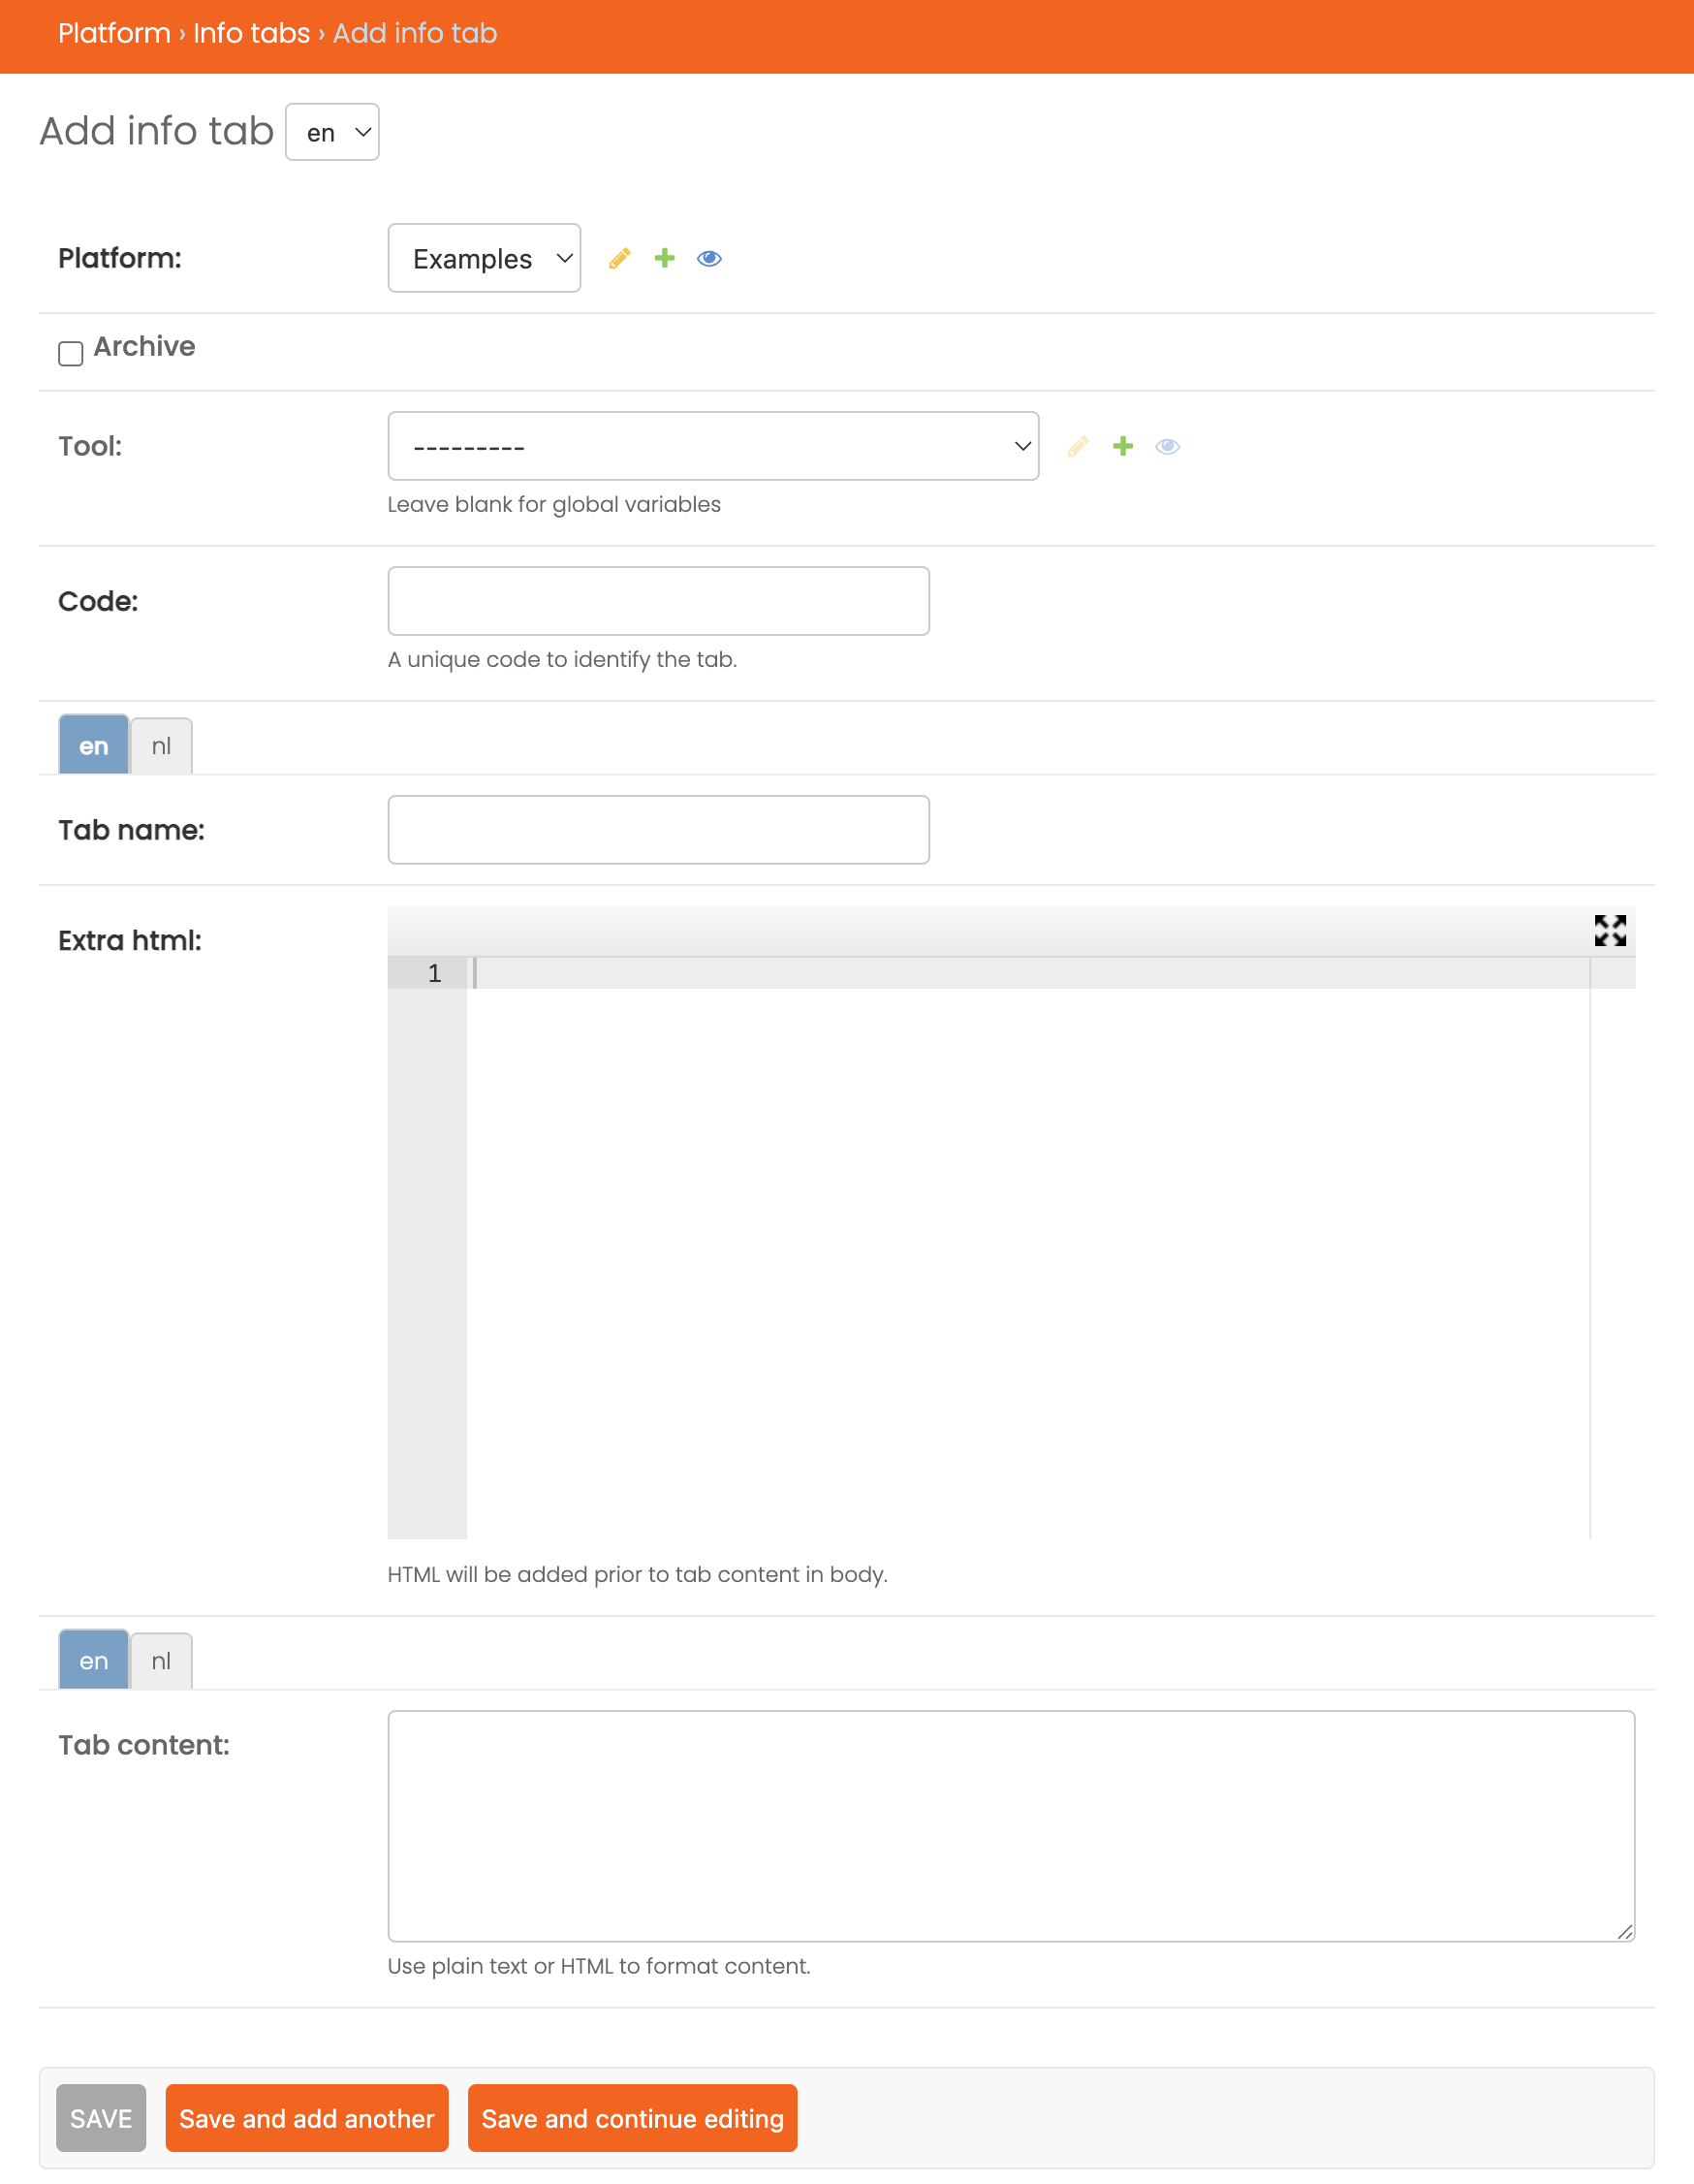Viewport: 1694px width, 2184px height.
Task: Expand the Extra html editor to fullscreen
Action: point(1609,930)
